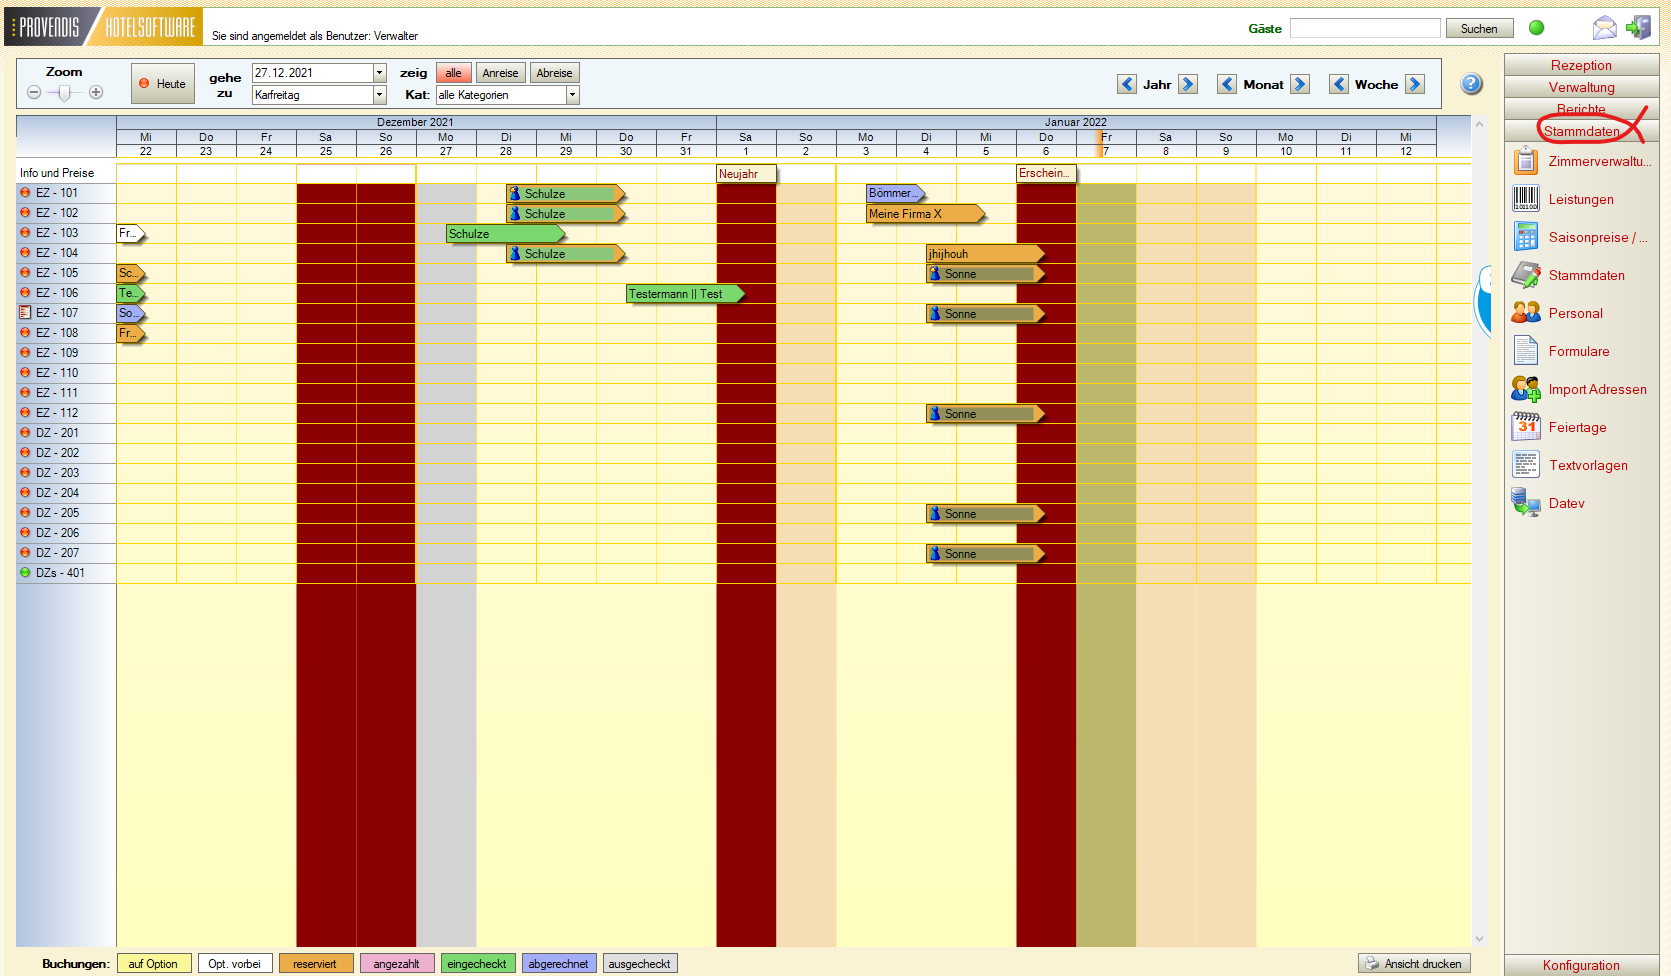1671x976 pixels.
Task: Open the Datev export icon
Action: click(x=1525, y=503)
